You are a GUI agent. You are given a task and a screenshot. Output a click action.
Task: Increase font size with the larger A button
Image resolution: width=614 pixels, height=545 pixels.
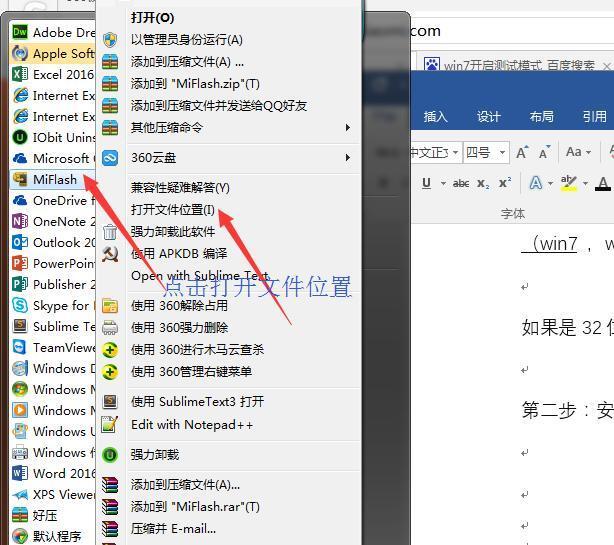[522, 152]
